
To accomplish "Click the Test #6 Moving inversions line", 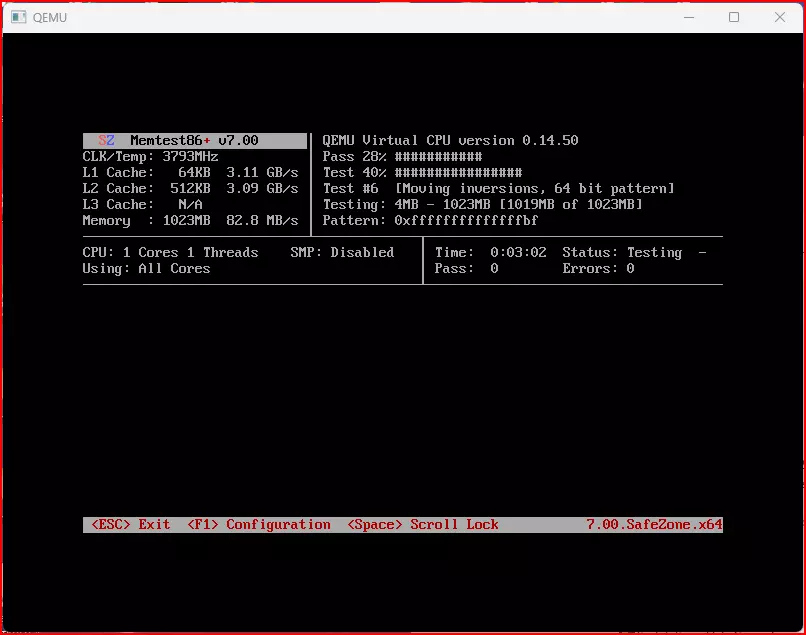I will pos(499,188).
